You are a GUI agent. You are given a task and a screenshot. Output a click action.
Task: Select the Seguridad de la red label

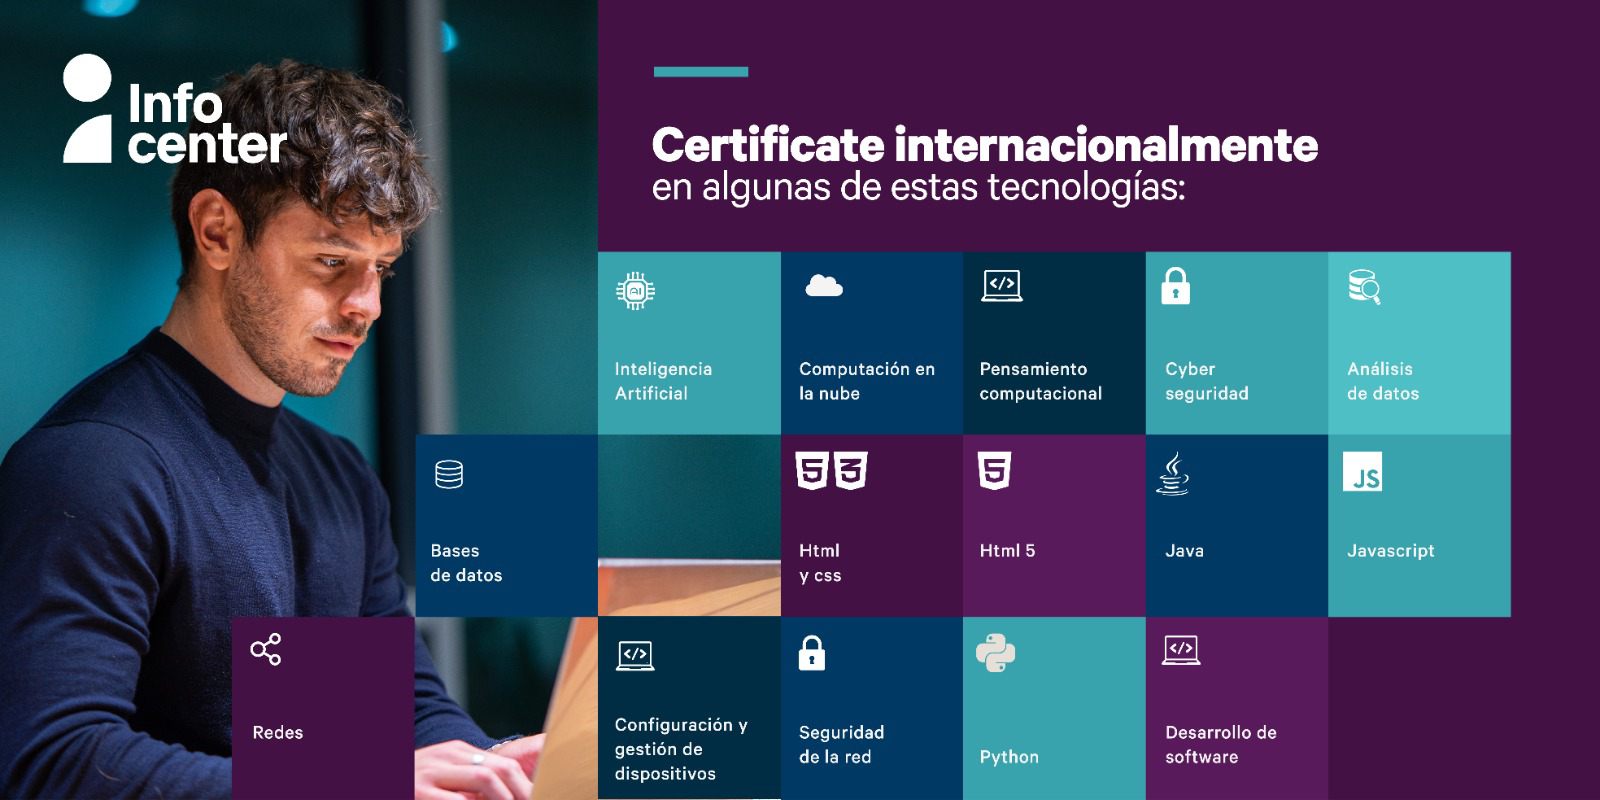click(841, 745)
